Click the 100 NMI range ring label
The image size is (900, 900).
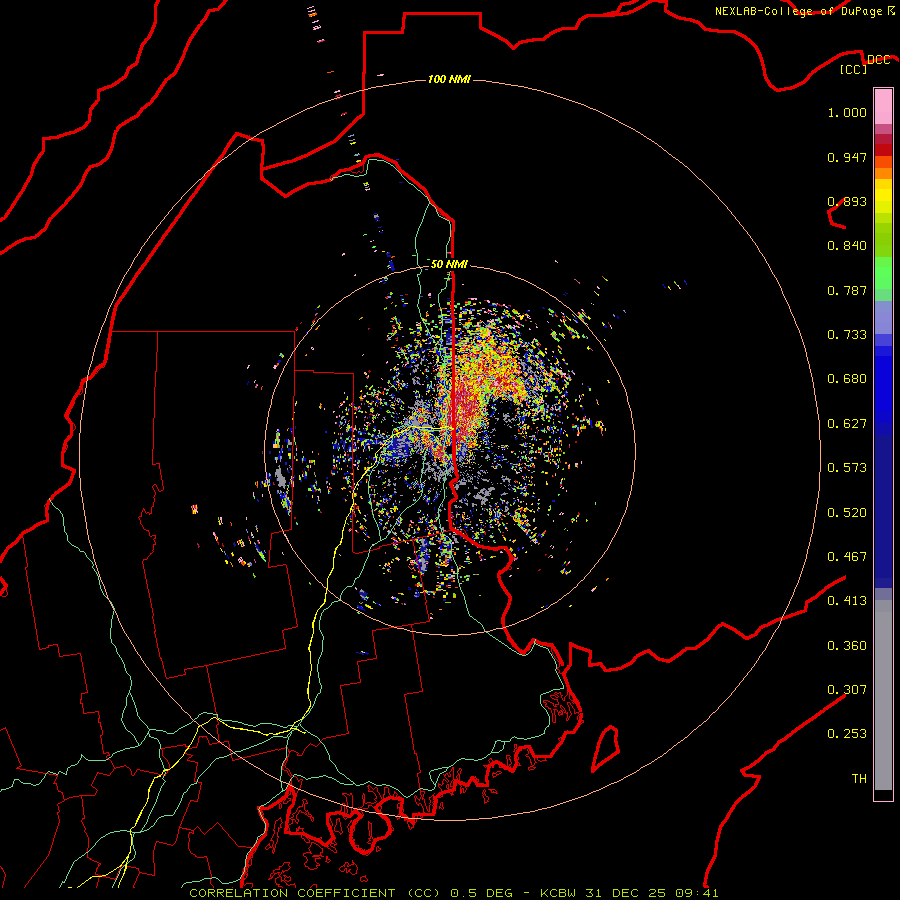[x=449, y=79]
